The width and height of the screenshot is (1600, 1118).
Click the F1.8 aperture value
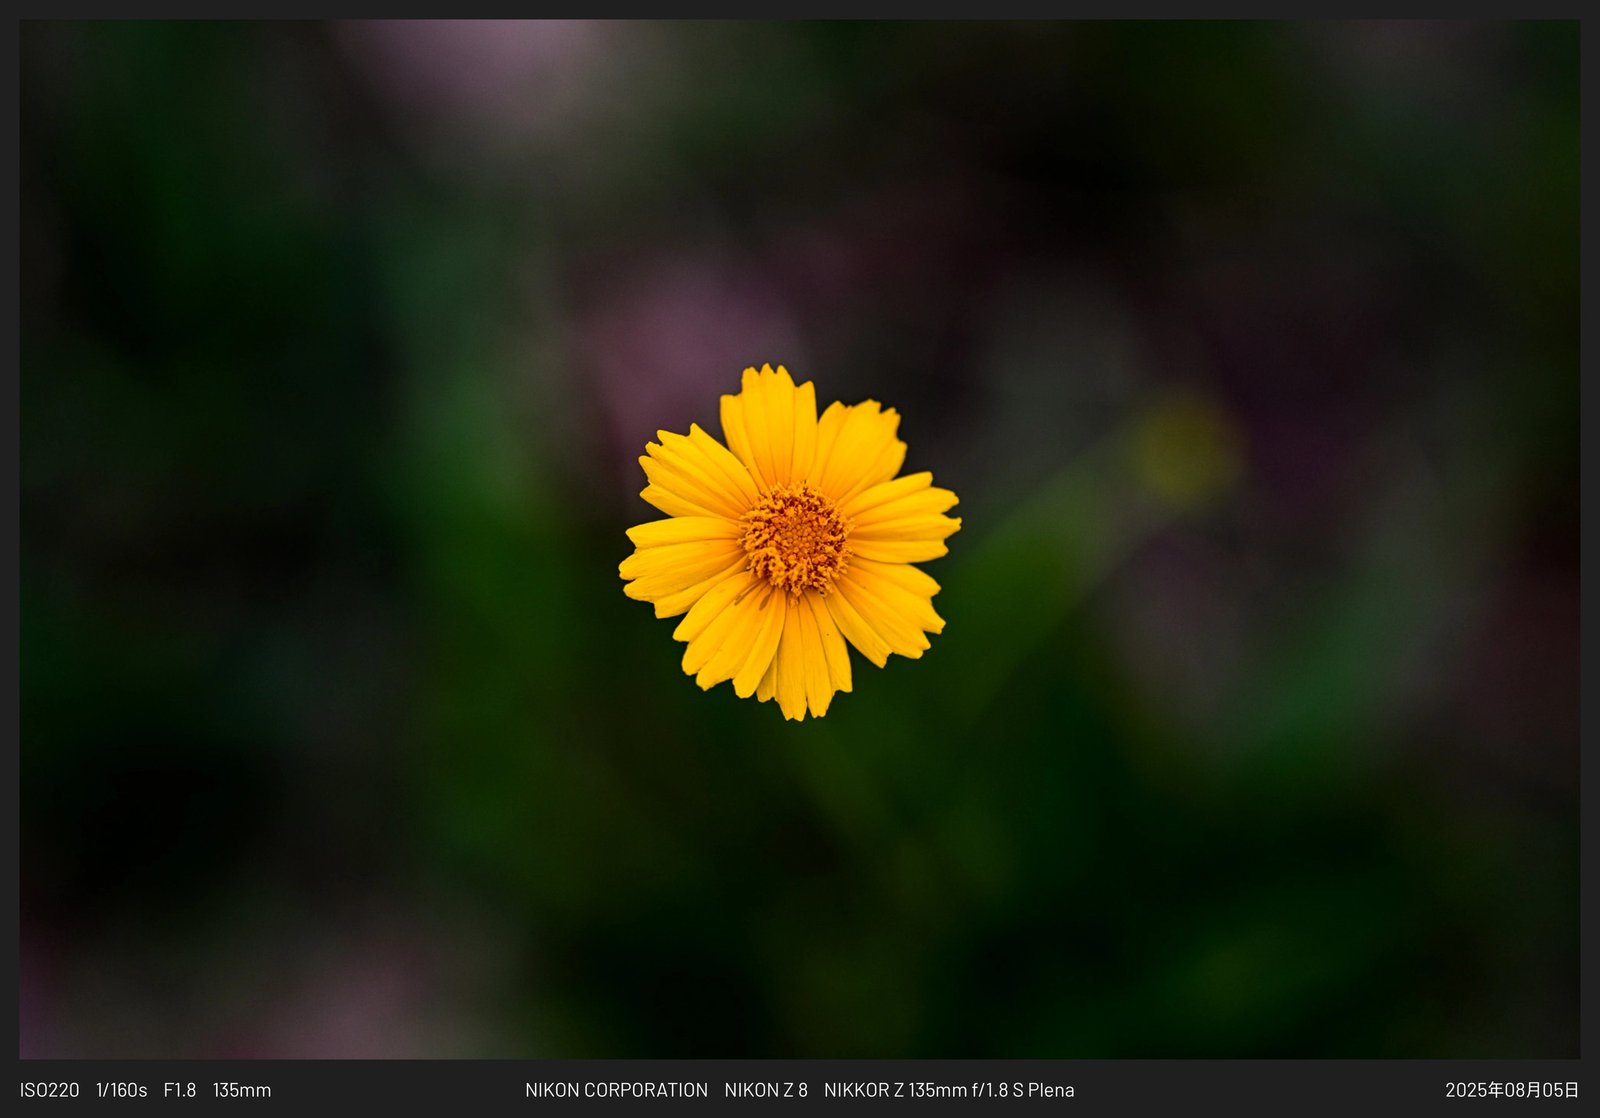(180, 1090)
